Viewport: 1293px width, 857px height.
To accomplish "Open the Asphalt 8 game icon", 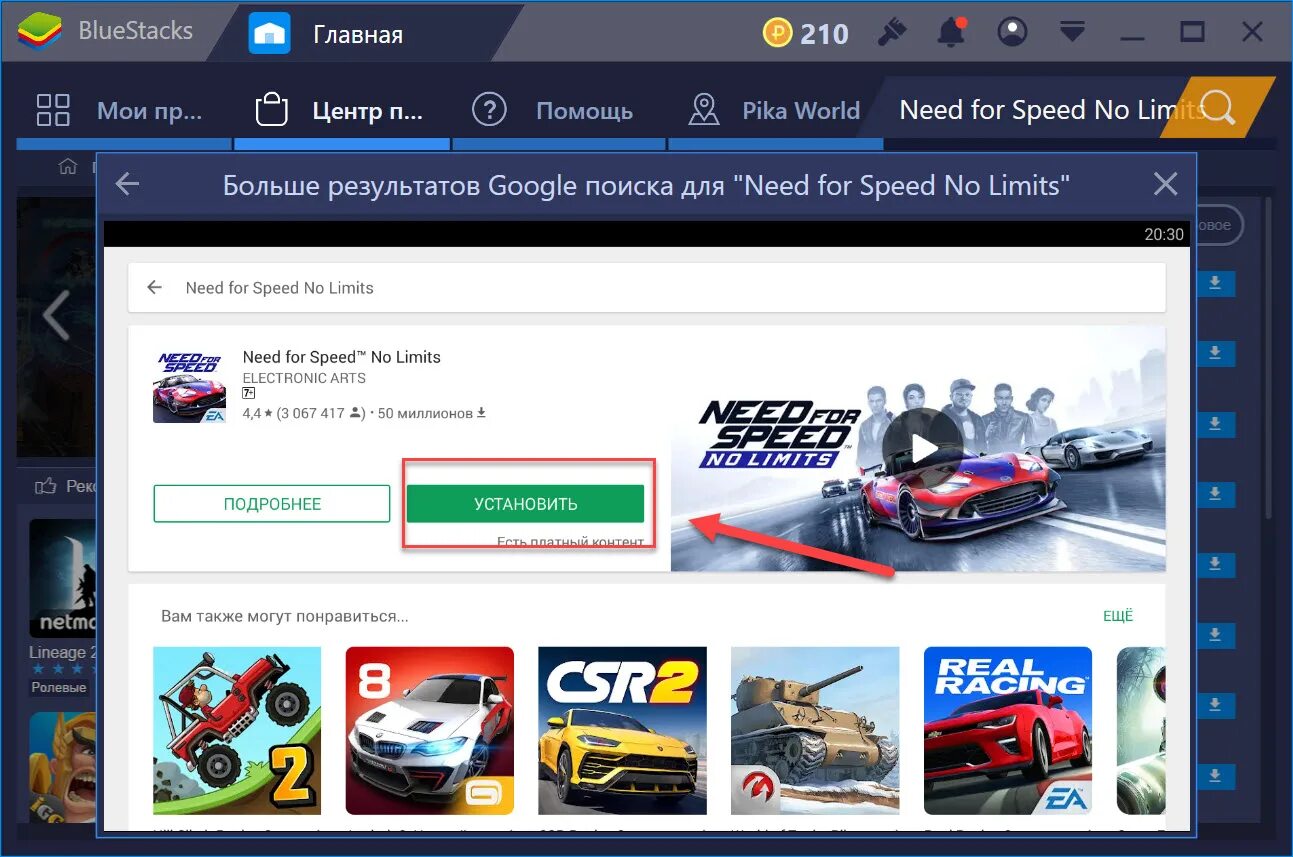I will coord(430,730).
